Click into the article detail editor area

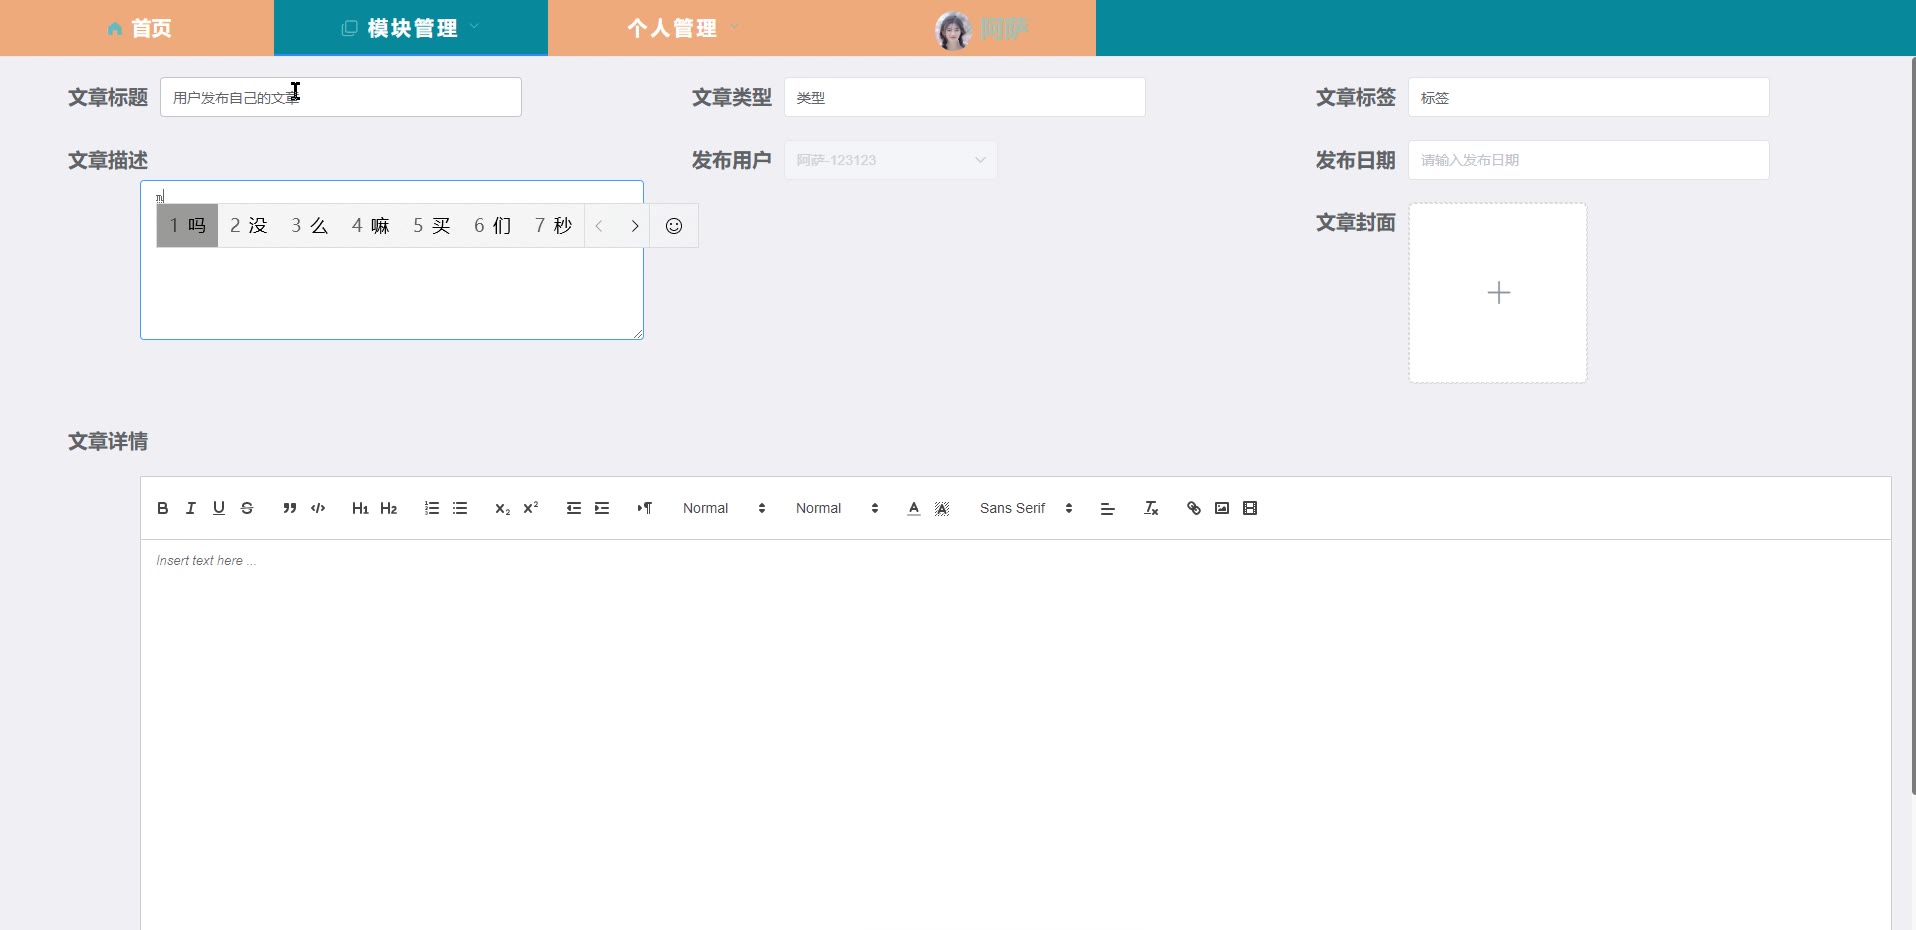click(x=1016, y=735)
